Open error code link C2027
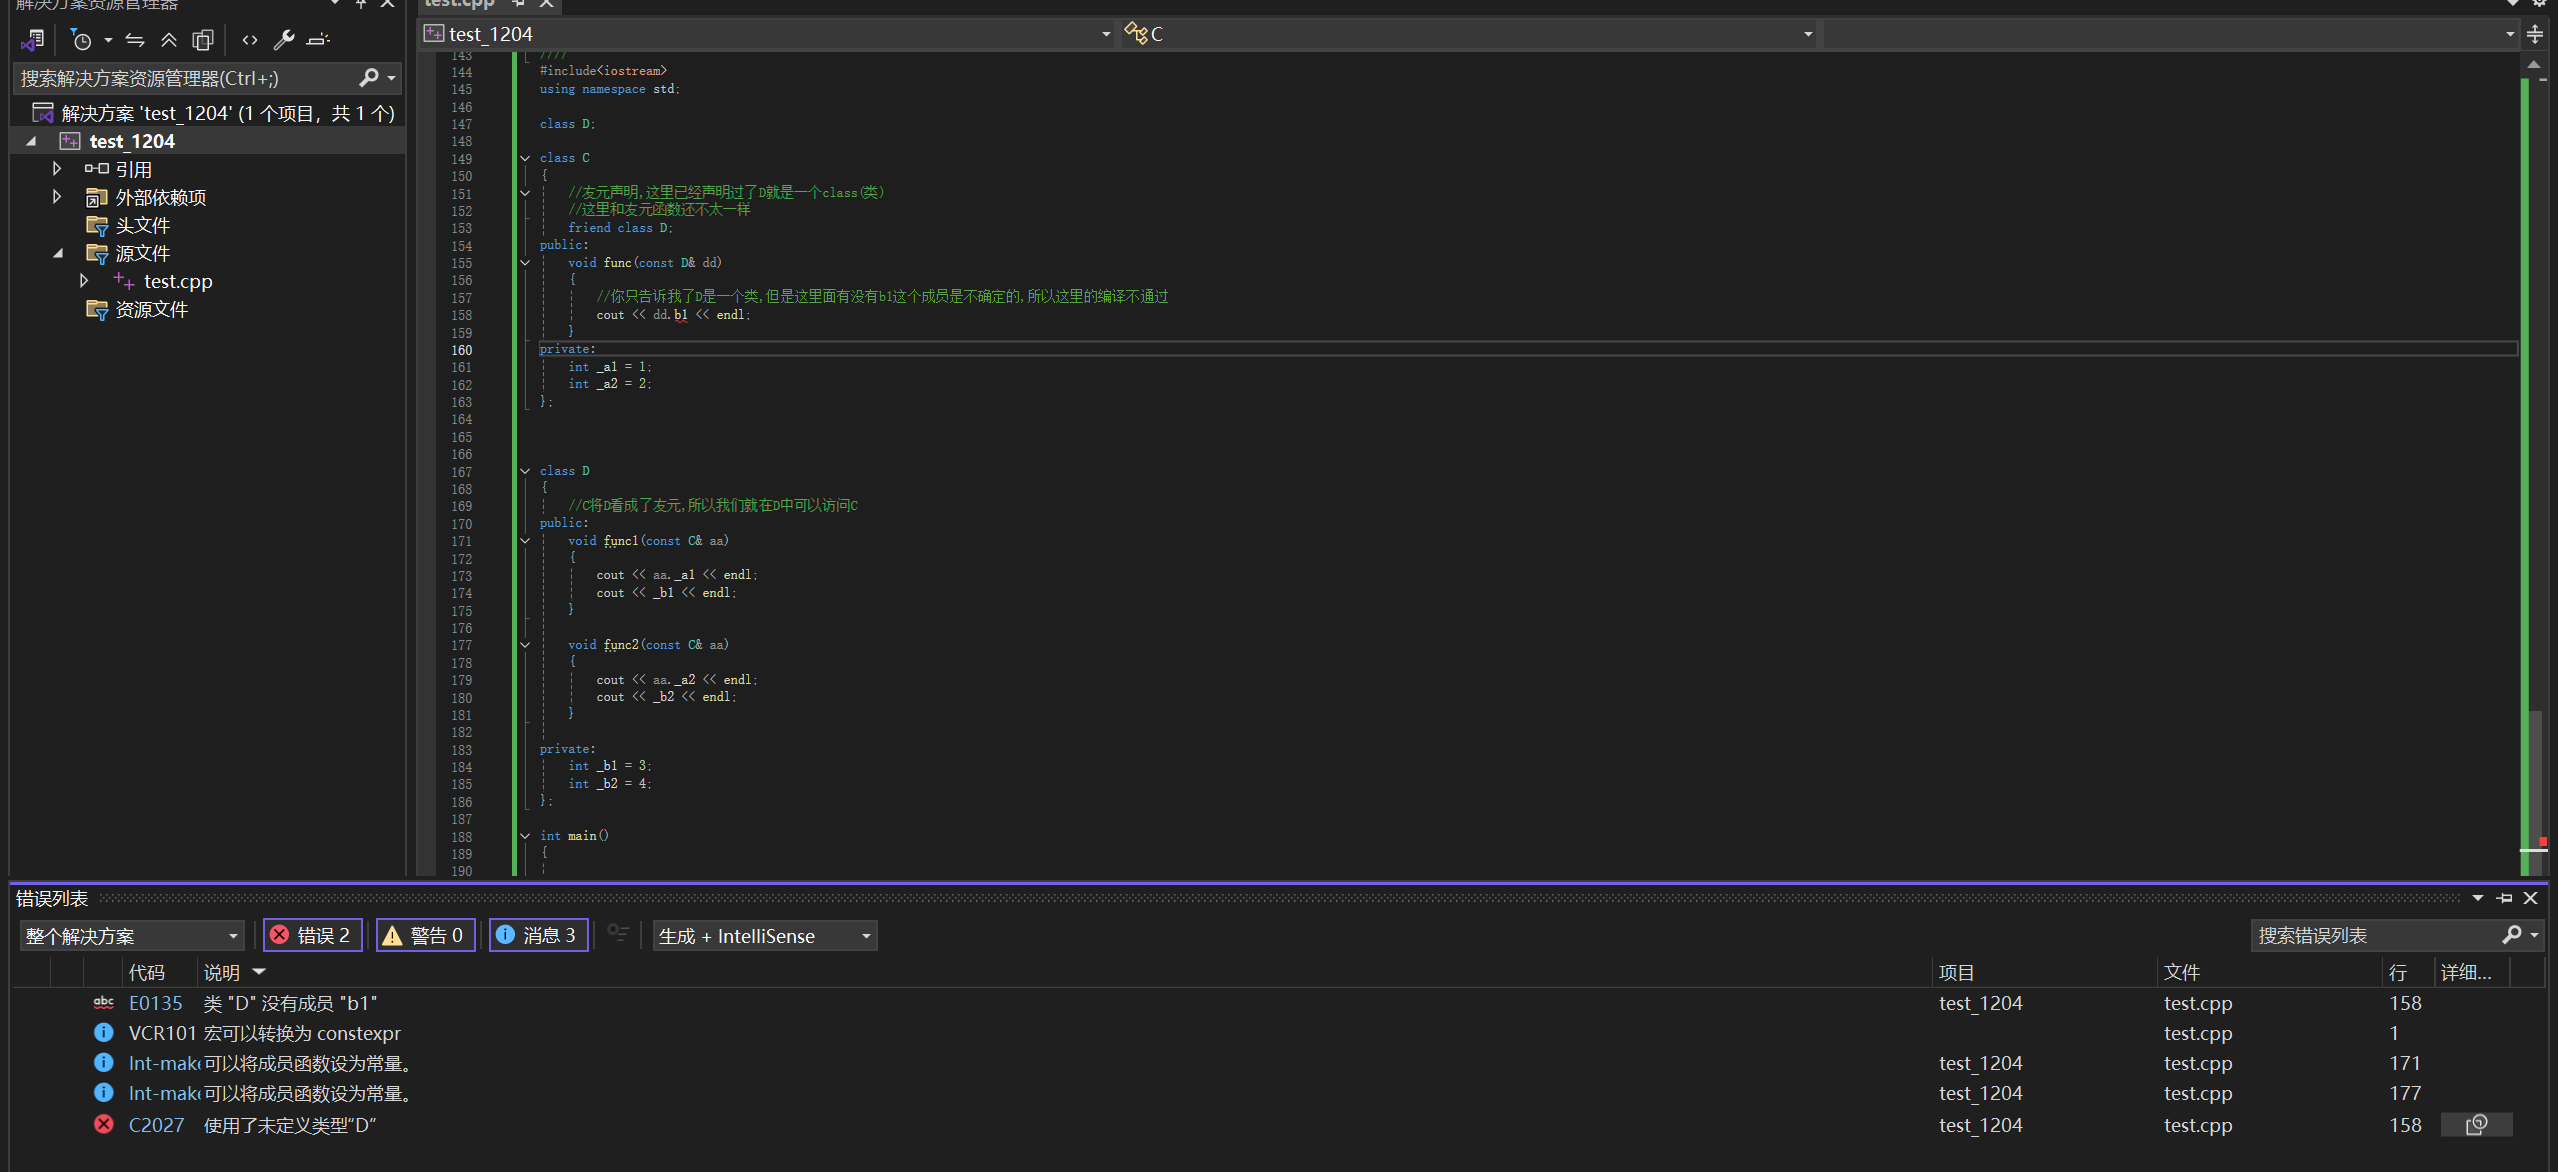 [156, 1125]
